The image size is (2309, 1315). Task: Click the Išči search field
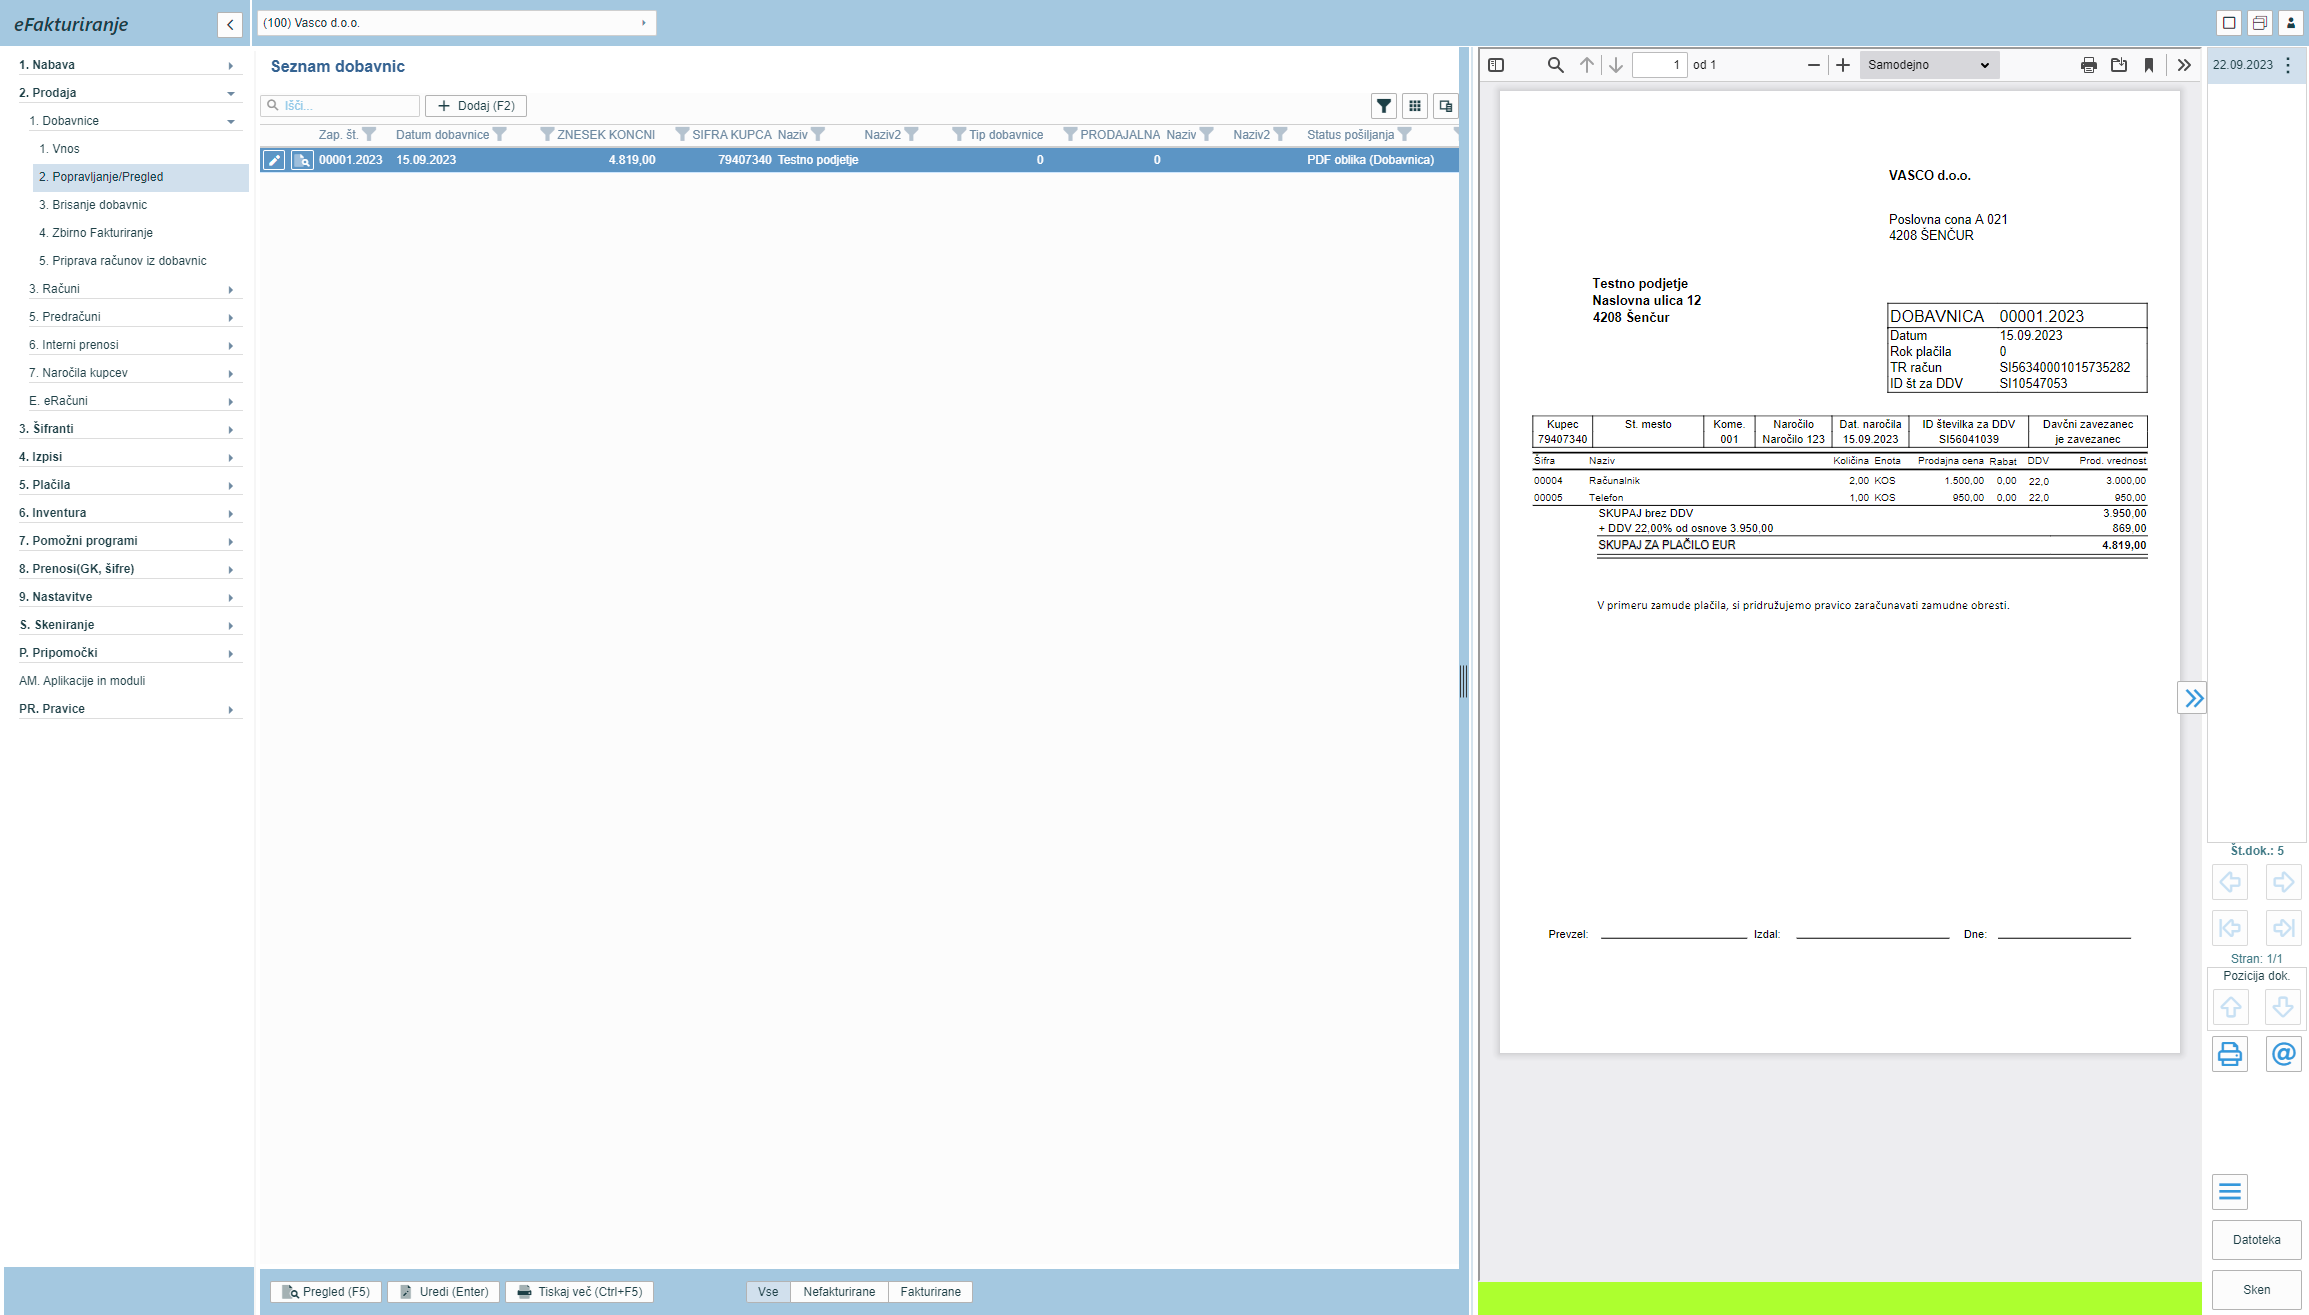[340, 106]
